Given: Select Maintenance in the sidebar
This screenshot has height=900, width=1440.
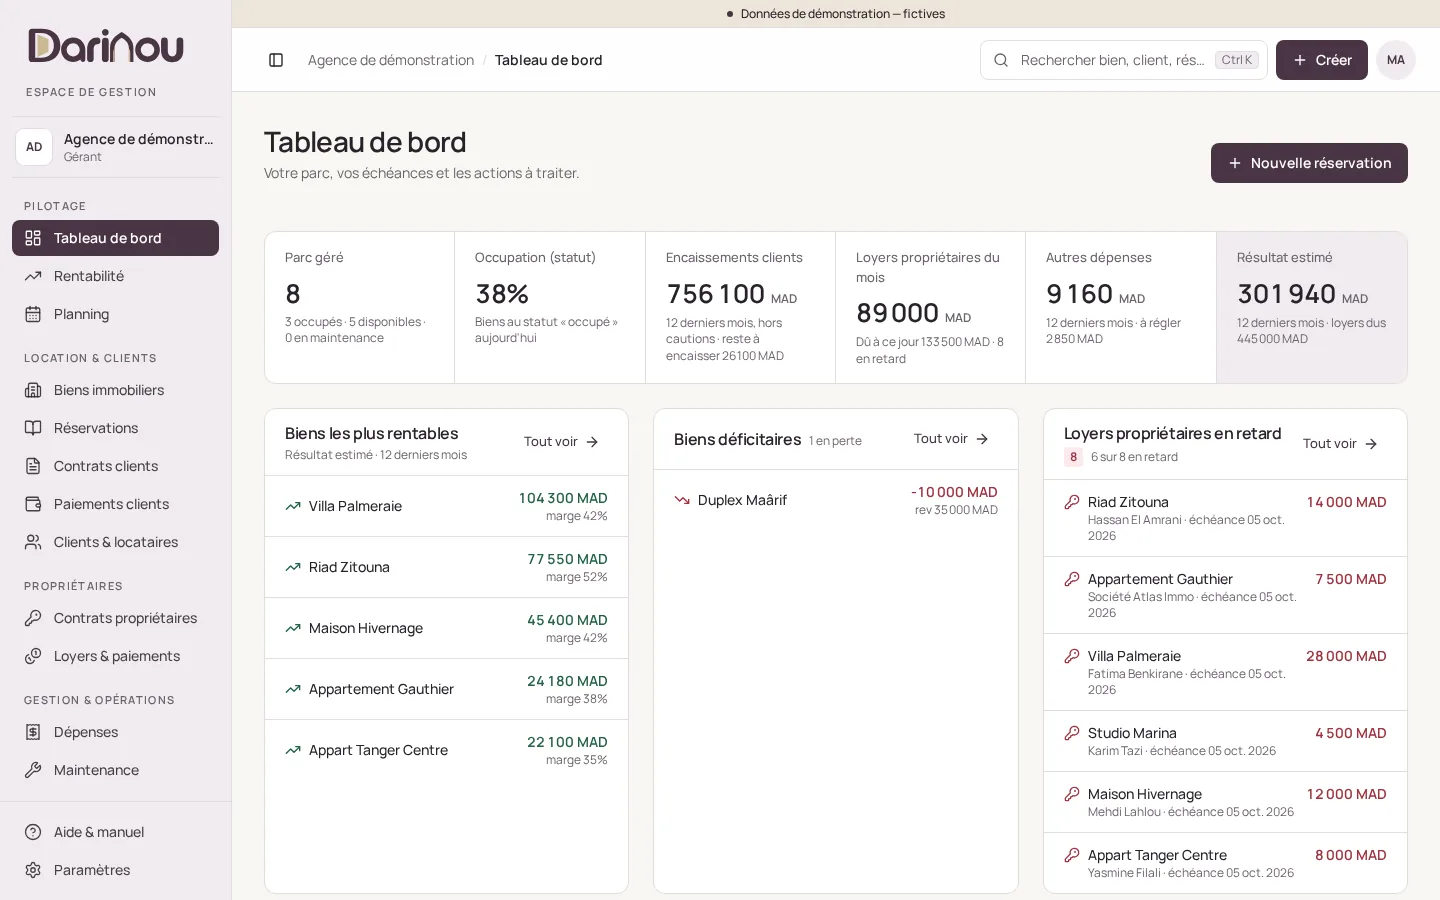Looking at the screenshot, I should coord(116,770).
